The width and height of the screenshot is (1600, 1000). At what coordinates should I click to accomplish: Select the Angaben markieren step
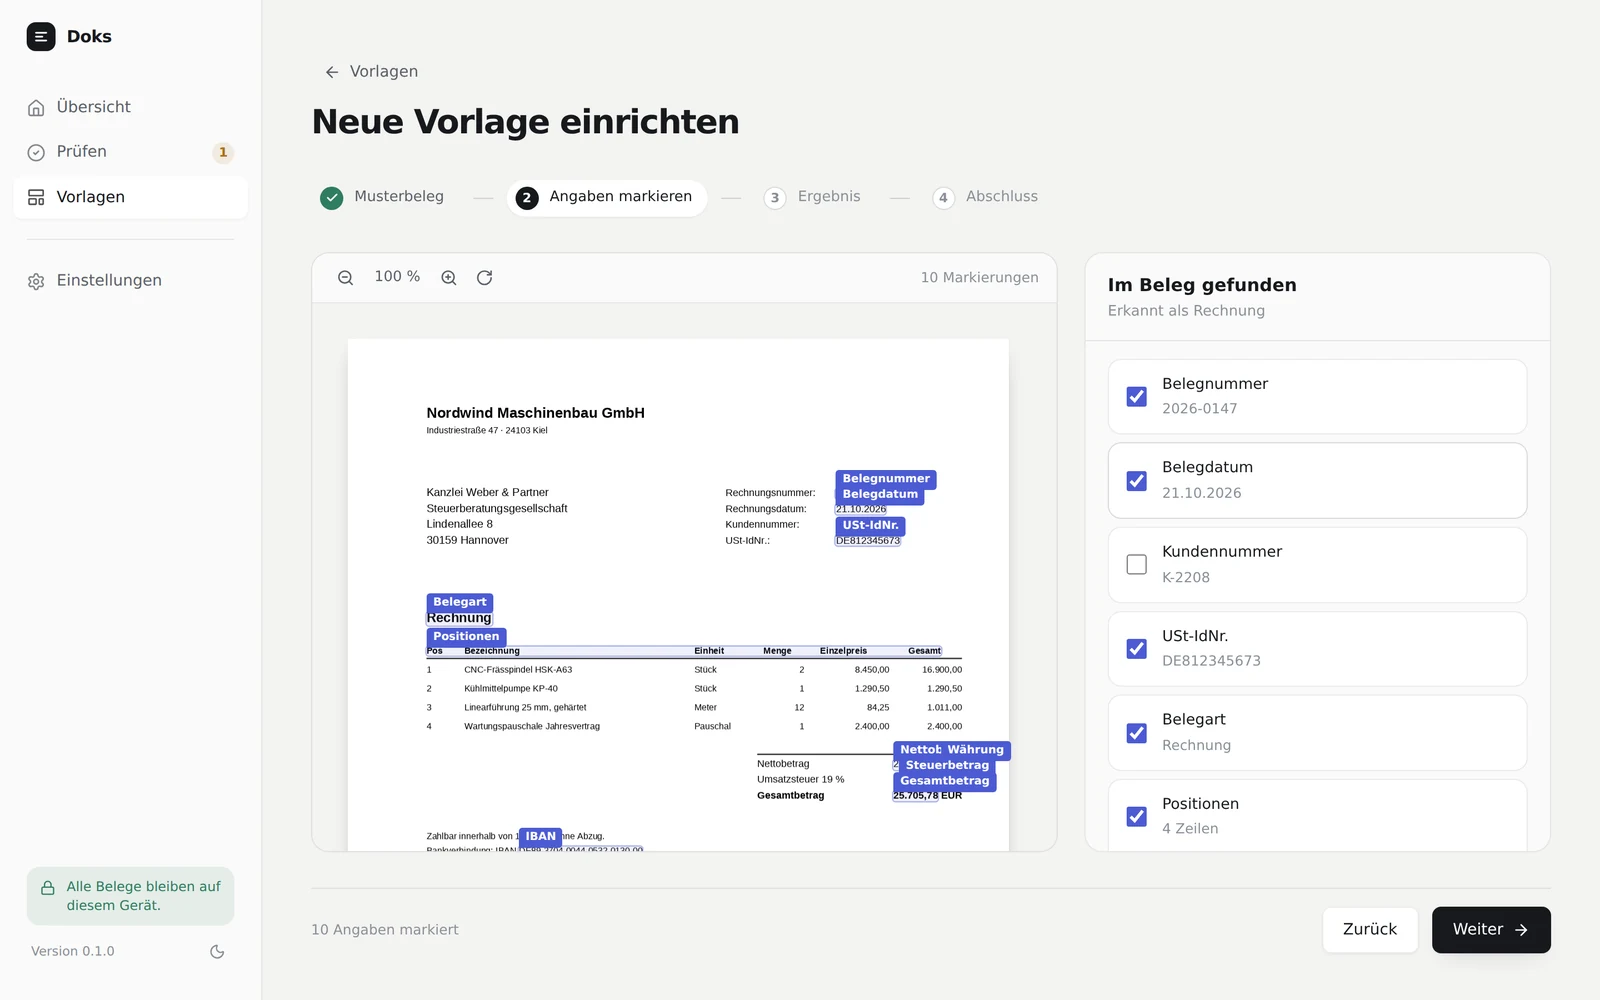605,197
